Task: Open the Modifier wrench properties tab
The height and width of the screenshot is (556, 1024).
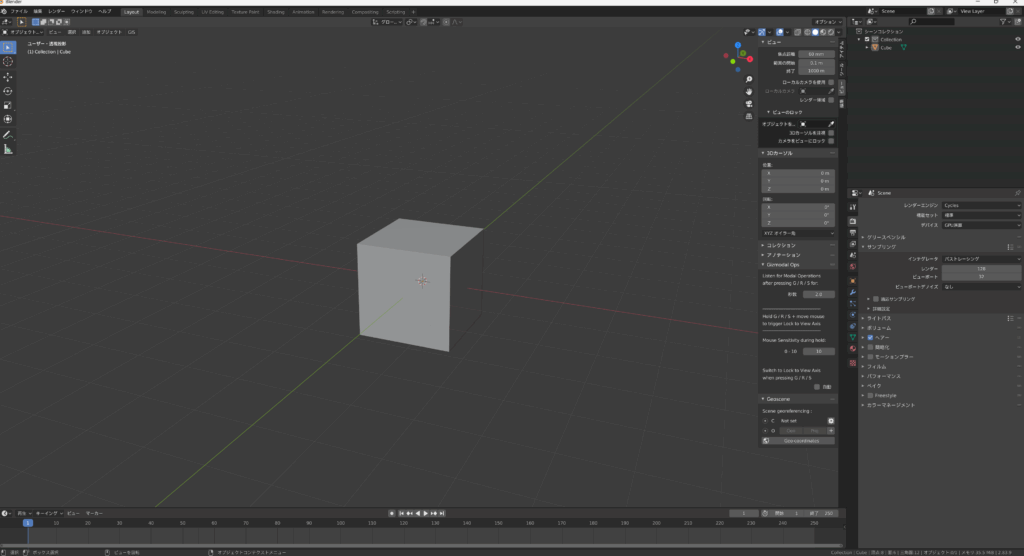Action: [852, 292]
